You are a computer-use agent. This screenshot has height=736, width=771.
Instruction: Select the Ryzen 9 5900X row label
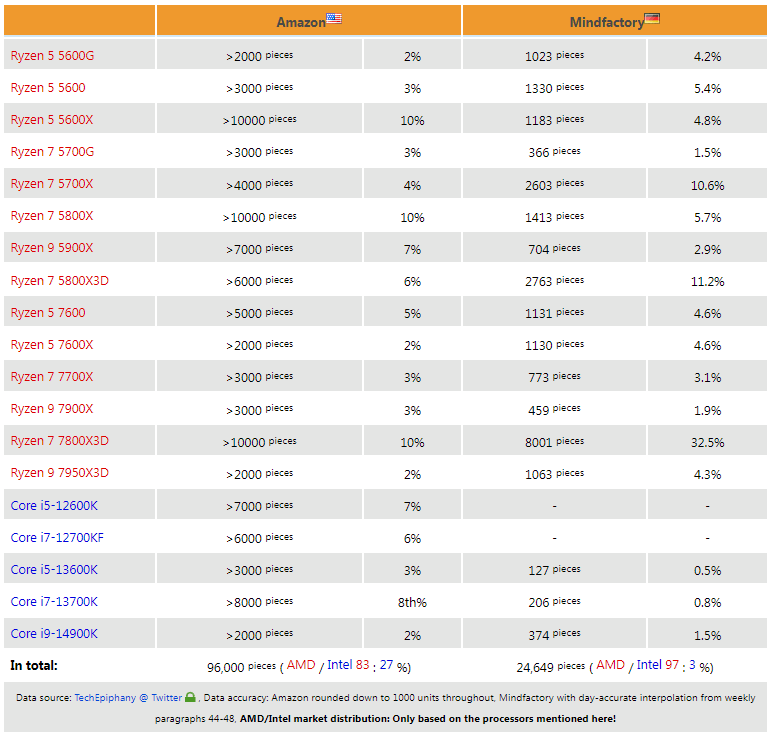[x=52, y=247]
